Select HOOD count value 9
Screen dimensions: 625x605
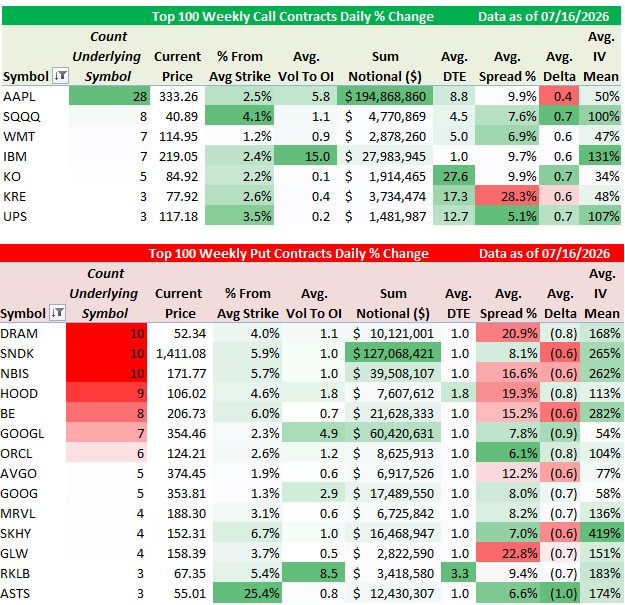tap(106, 393)
